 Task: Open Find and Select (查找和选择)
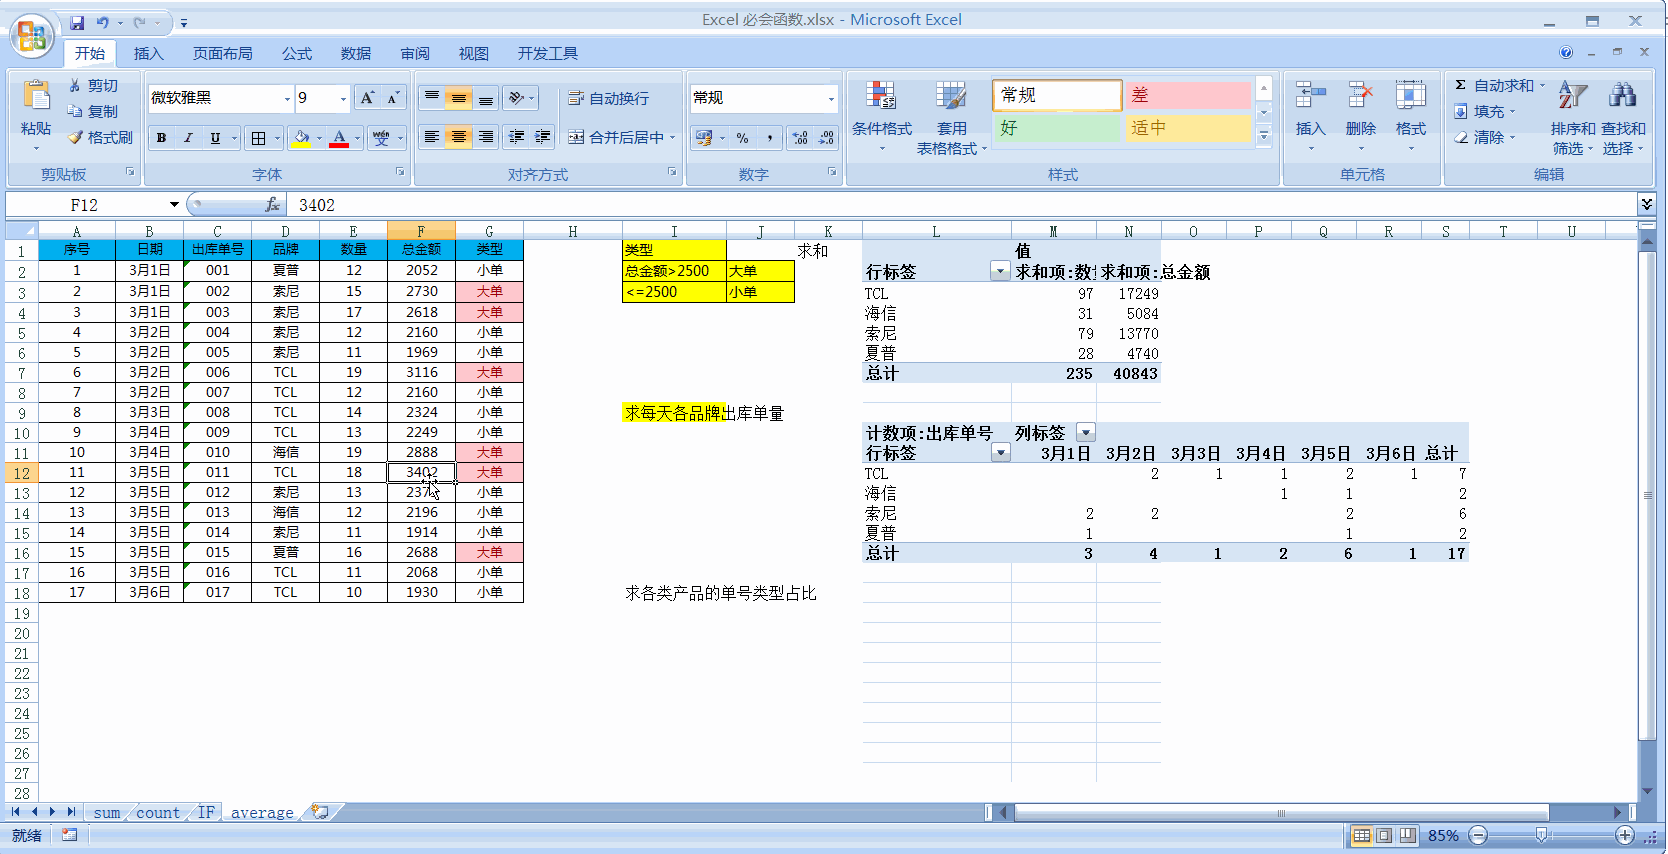[x=1623, y=118]
